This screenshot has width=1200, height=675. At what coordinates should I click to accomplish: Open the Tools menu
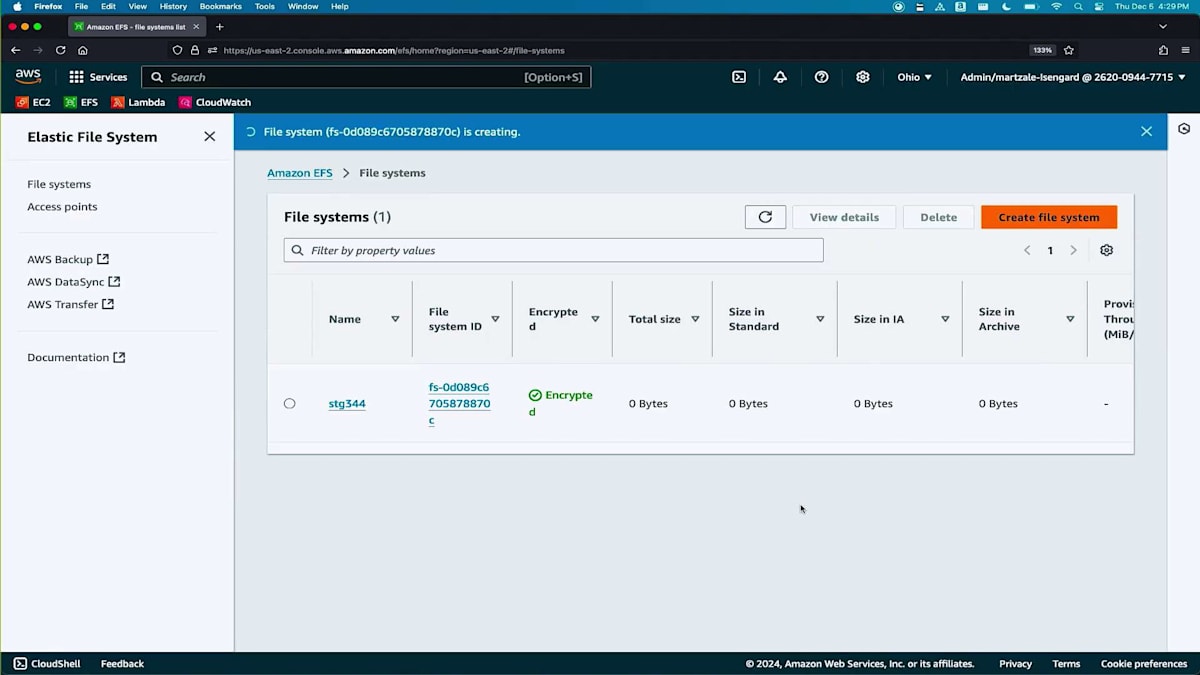tap(264, 6)
